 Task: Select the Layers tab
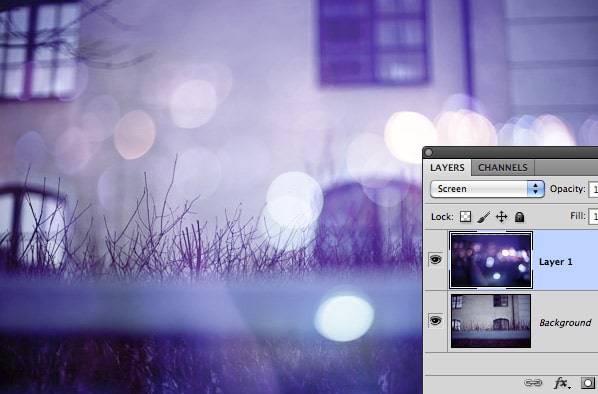coord(447,167)
